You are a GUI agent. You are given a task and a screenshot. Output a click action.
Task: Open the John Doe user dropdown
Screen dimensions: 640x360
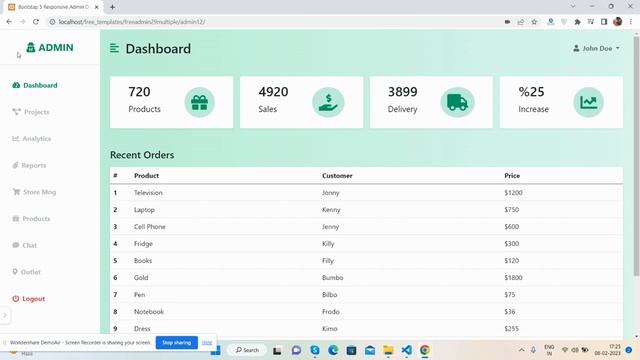coord(596,48)
